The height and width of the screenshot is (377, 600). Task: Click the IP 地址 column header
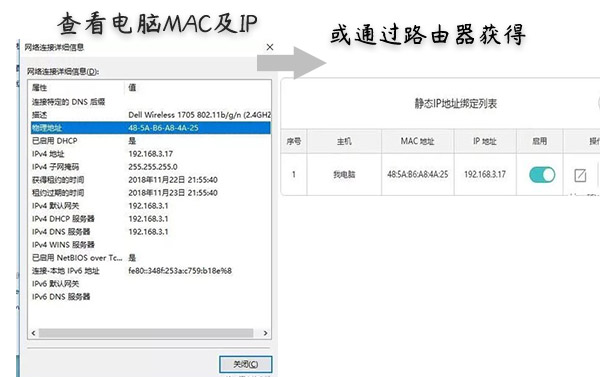point(485,141)
